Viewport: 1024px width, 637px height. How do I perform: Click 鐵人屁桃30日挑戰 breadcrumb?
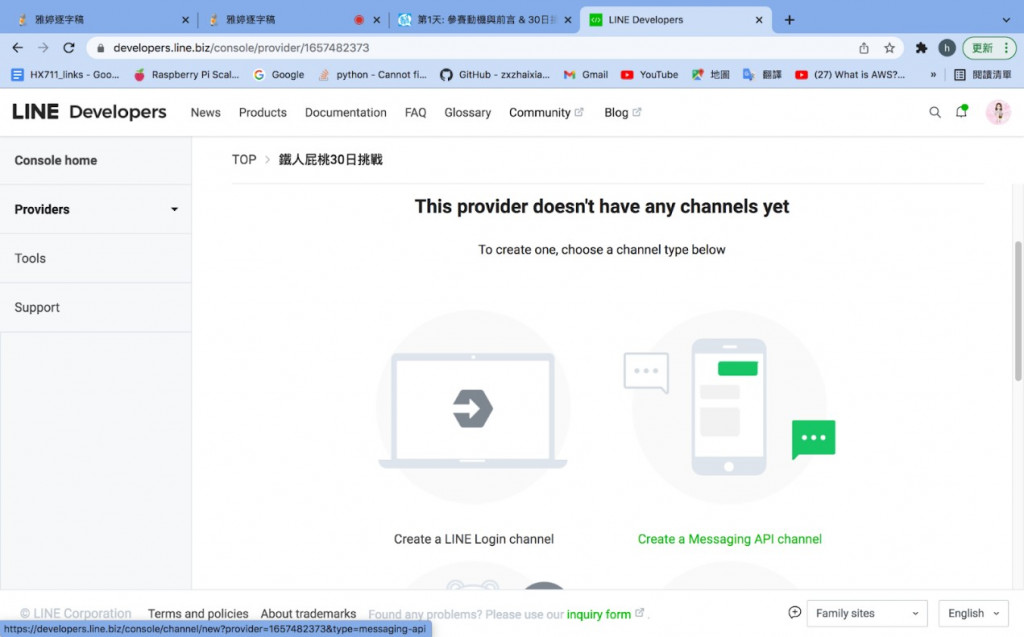pyautogui.click(x=330, y=159)
